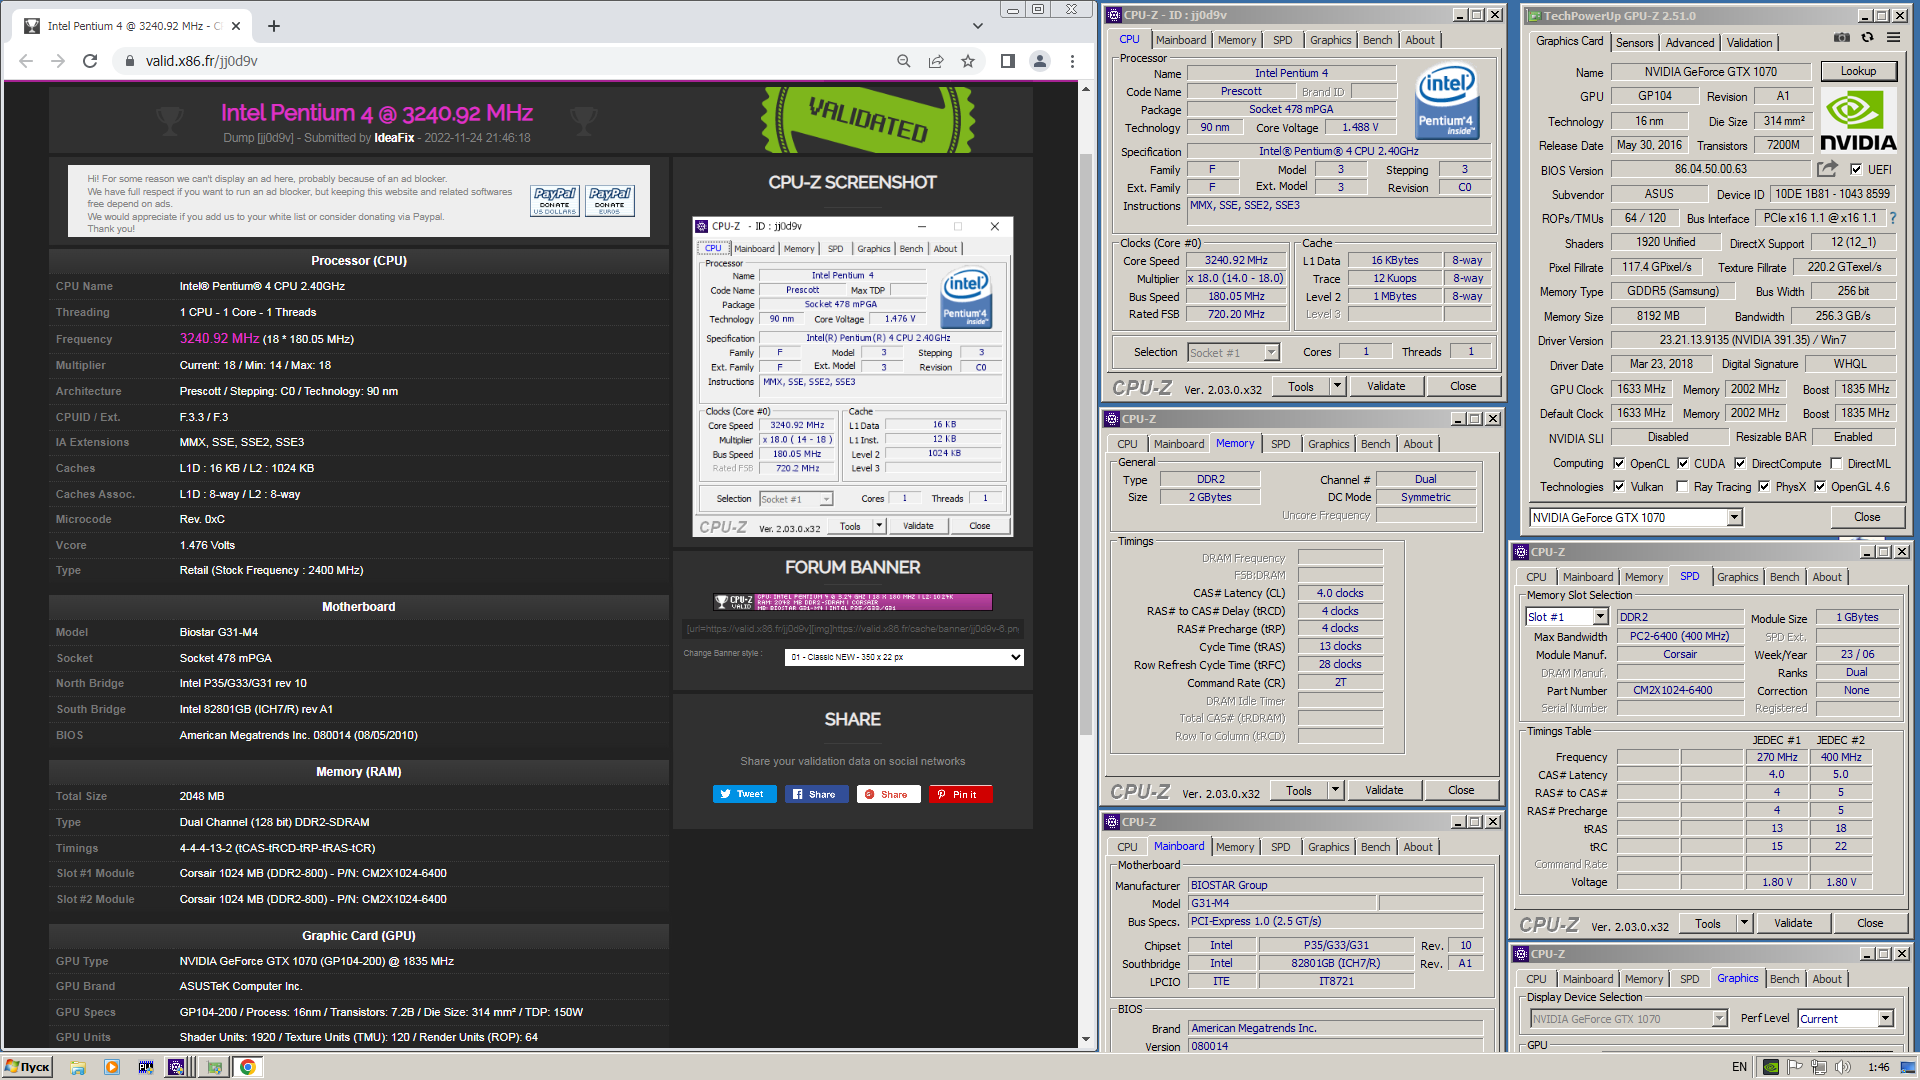Image resolution: width=1920 pixels, height=1080 pixels.
Task: Click Action Center flag tray icon
Action: point(1795,1067)
